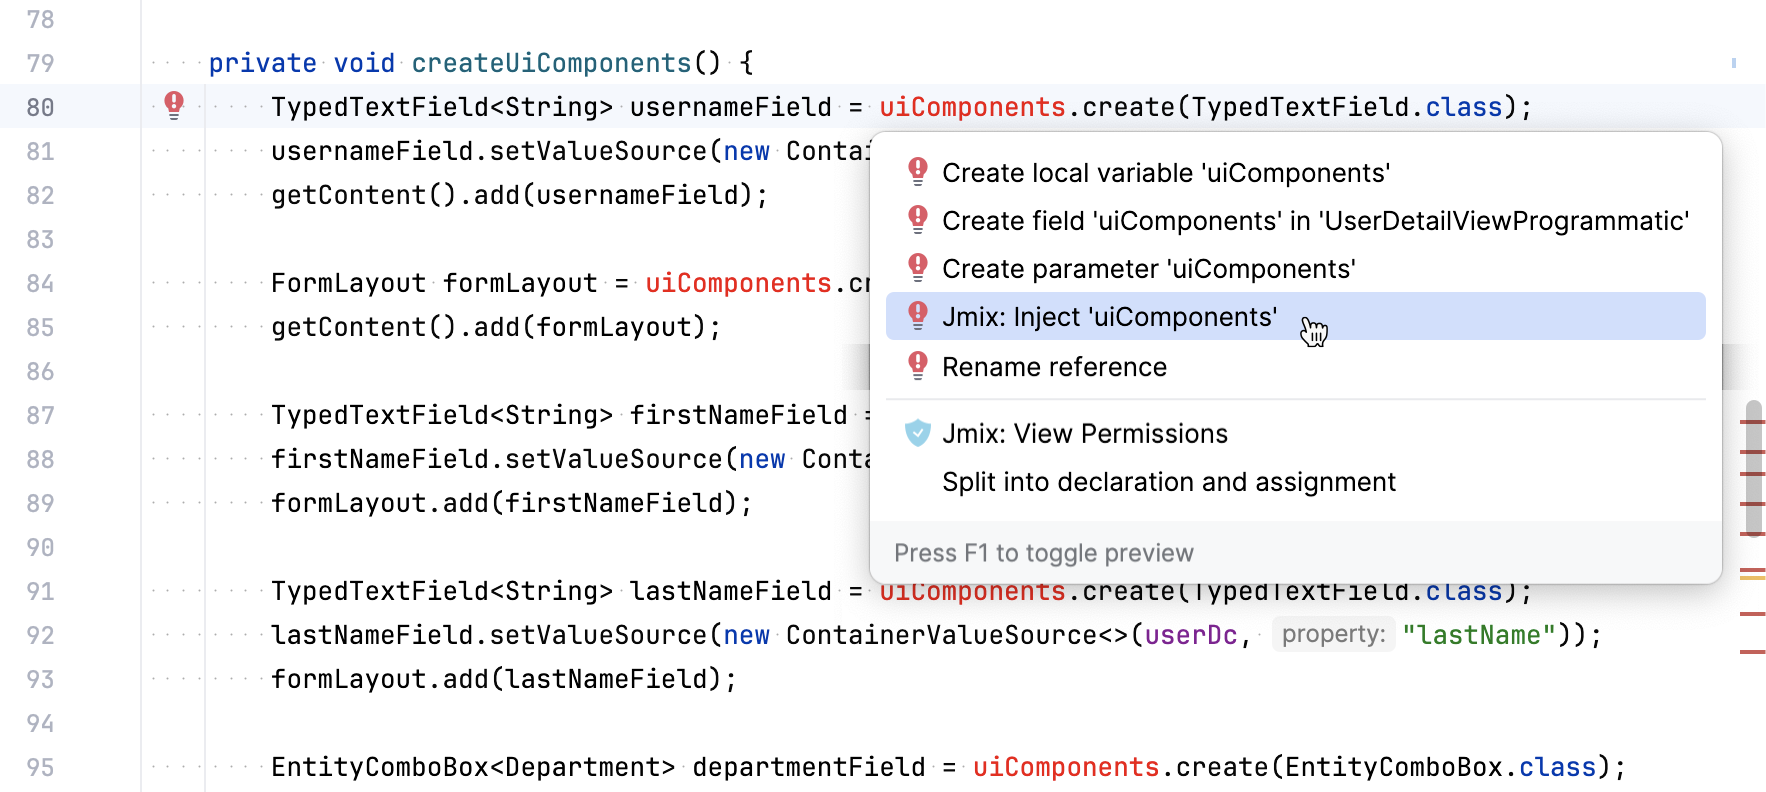This screenshot has width=1766, height=792.
Task: Click the bulb icon beside Jmix: Inject 'uiComponents'
Action: pos(917,316)
